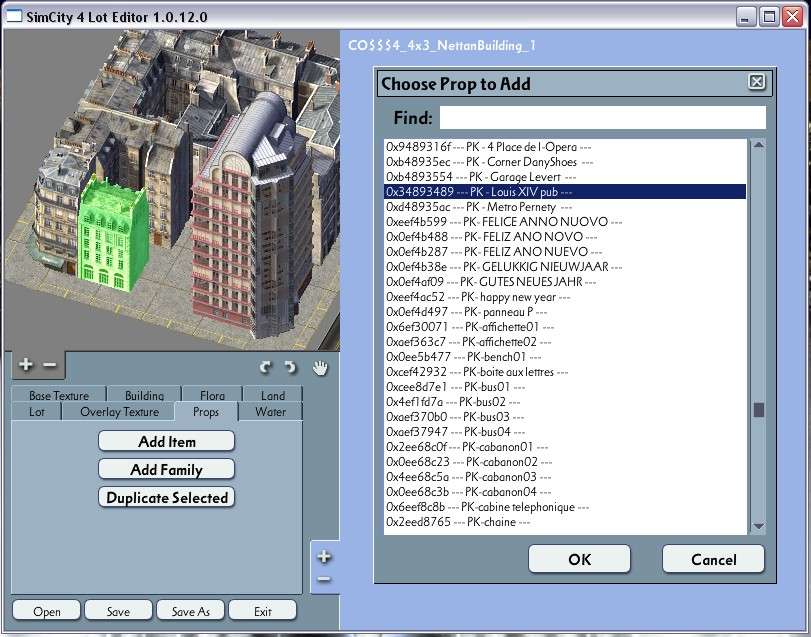Click the Add Family button

tap(167, 469)
